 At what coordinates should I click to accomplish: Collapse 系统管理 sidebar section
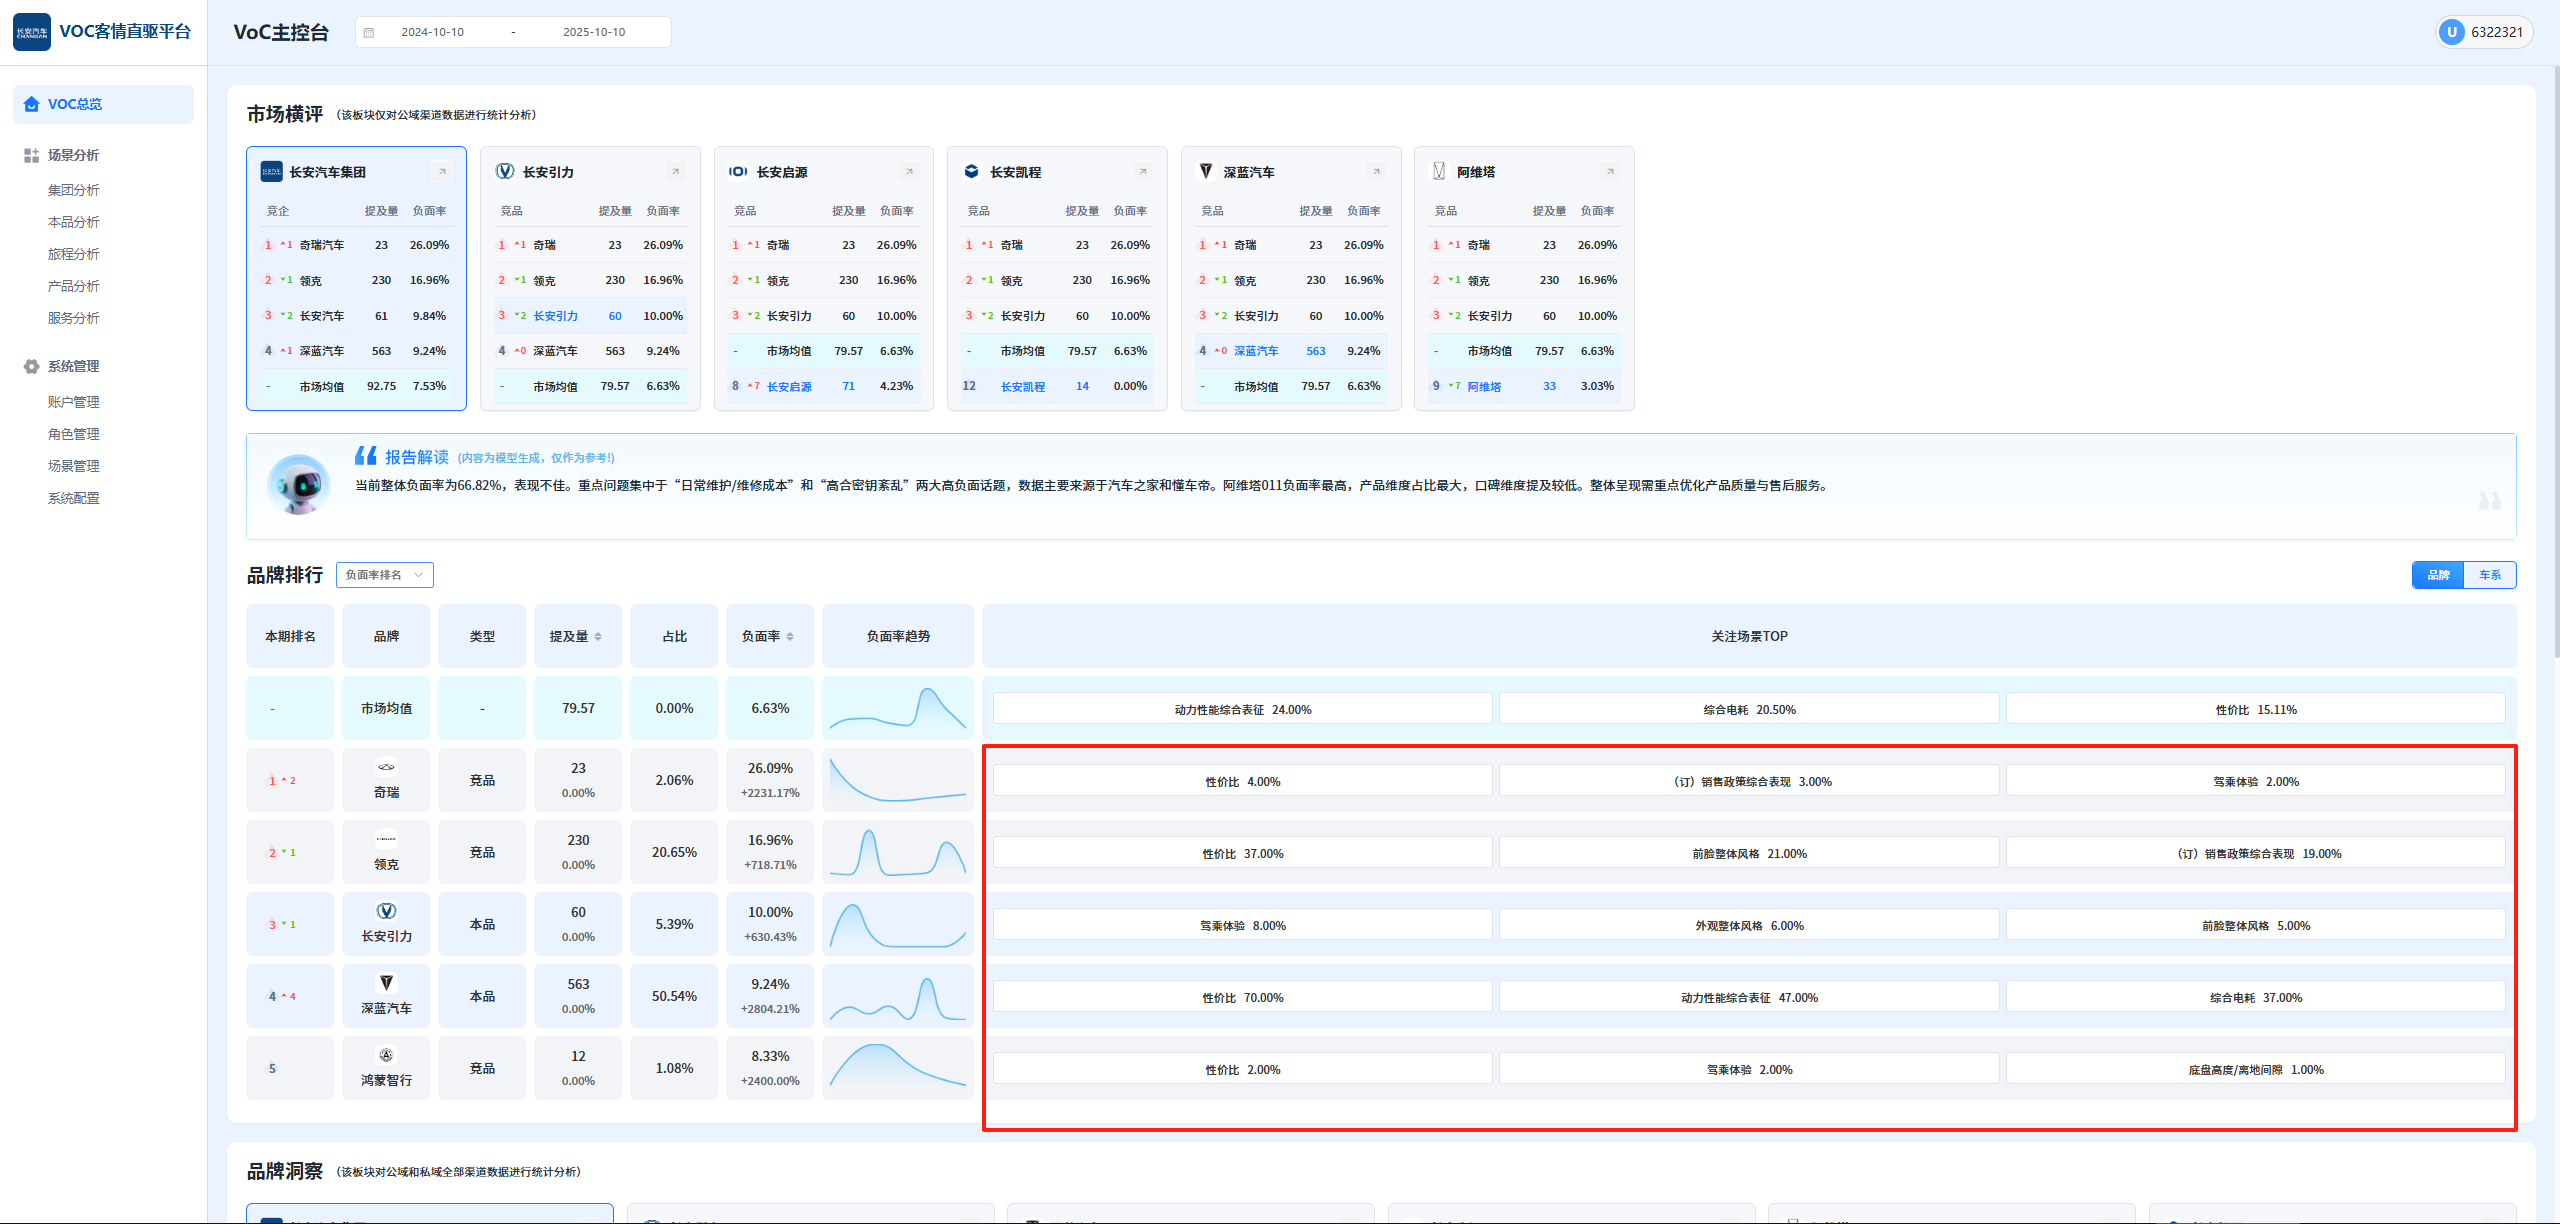73,366
